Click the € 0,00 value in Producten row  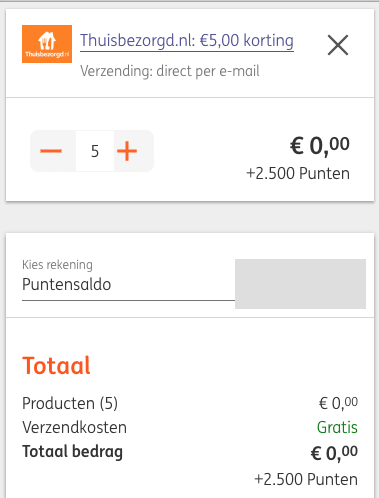tap(338, 403)
